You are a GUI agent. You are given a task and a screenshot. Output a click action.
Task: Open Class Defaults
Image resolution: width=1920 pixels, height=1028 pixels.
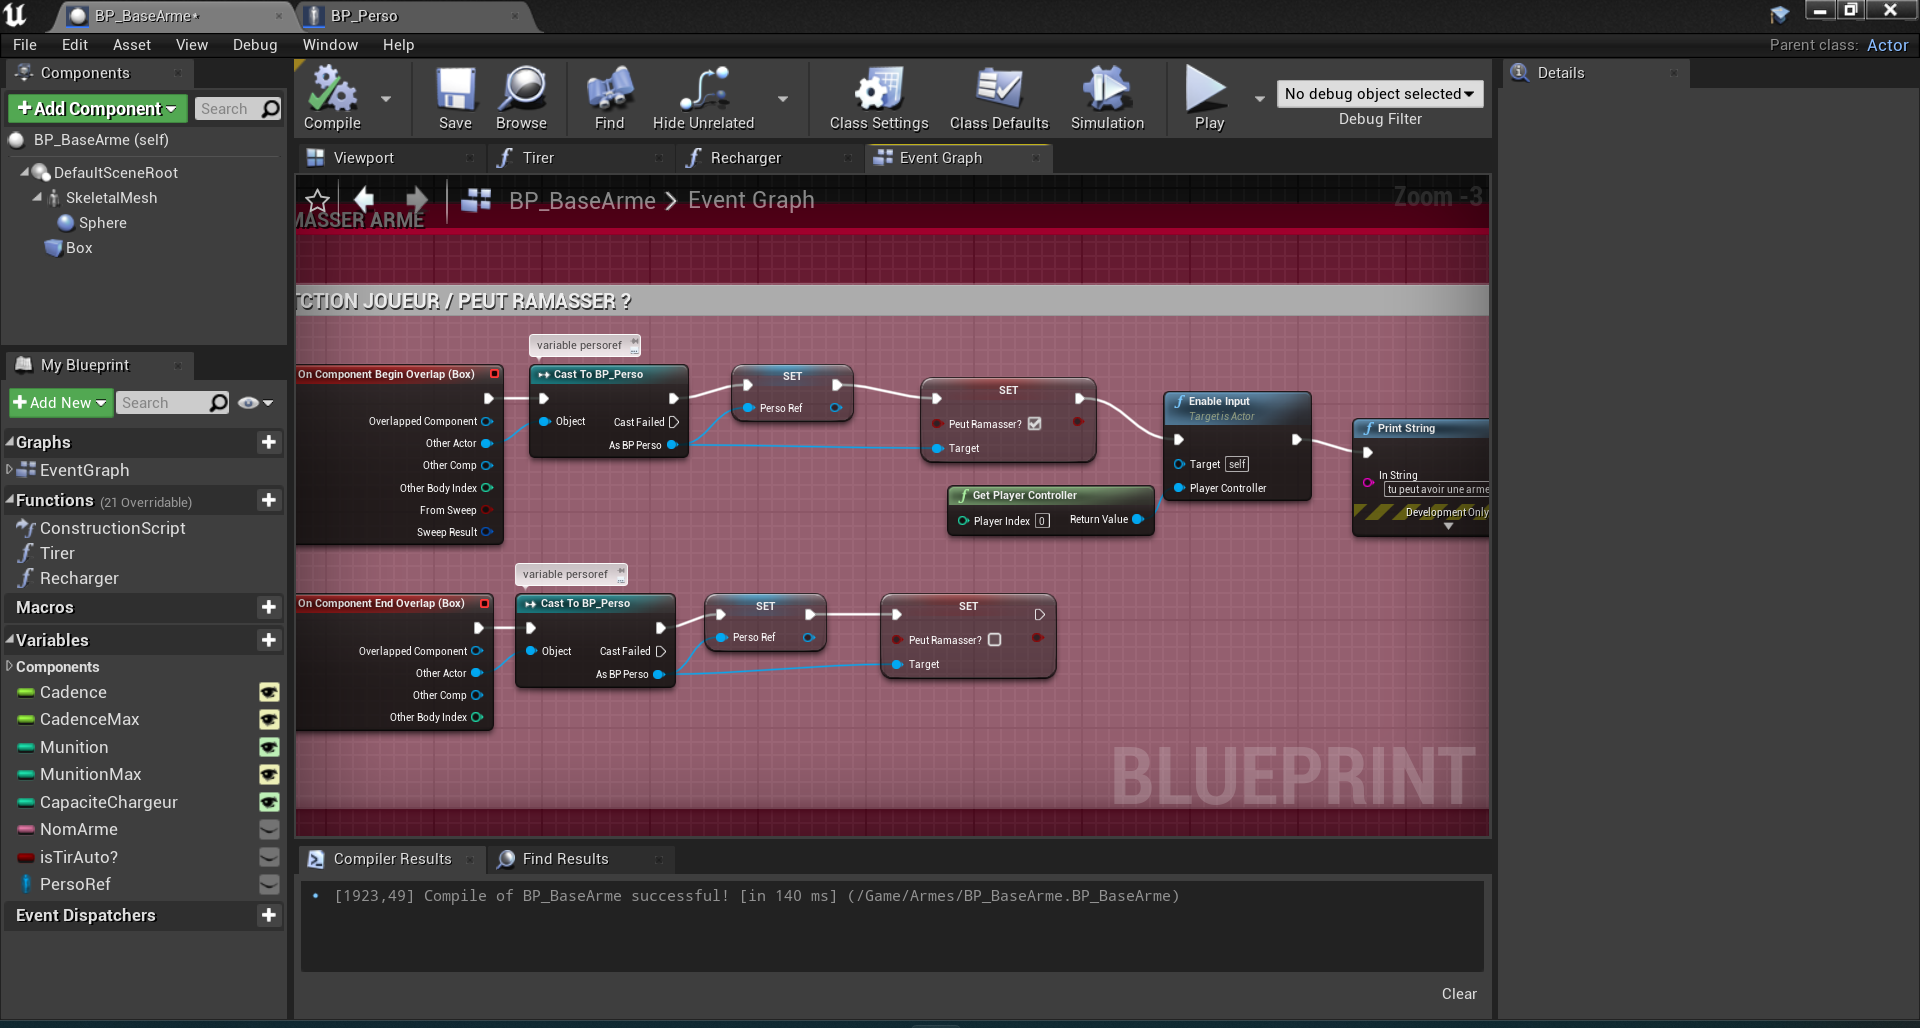click(999, 98)
